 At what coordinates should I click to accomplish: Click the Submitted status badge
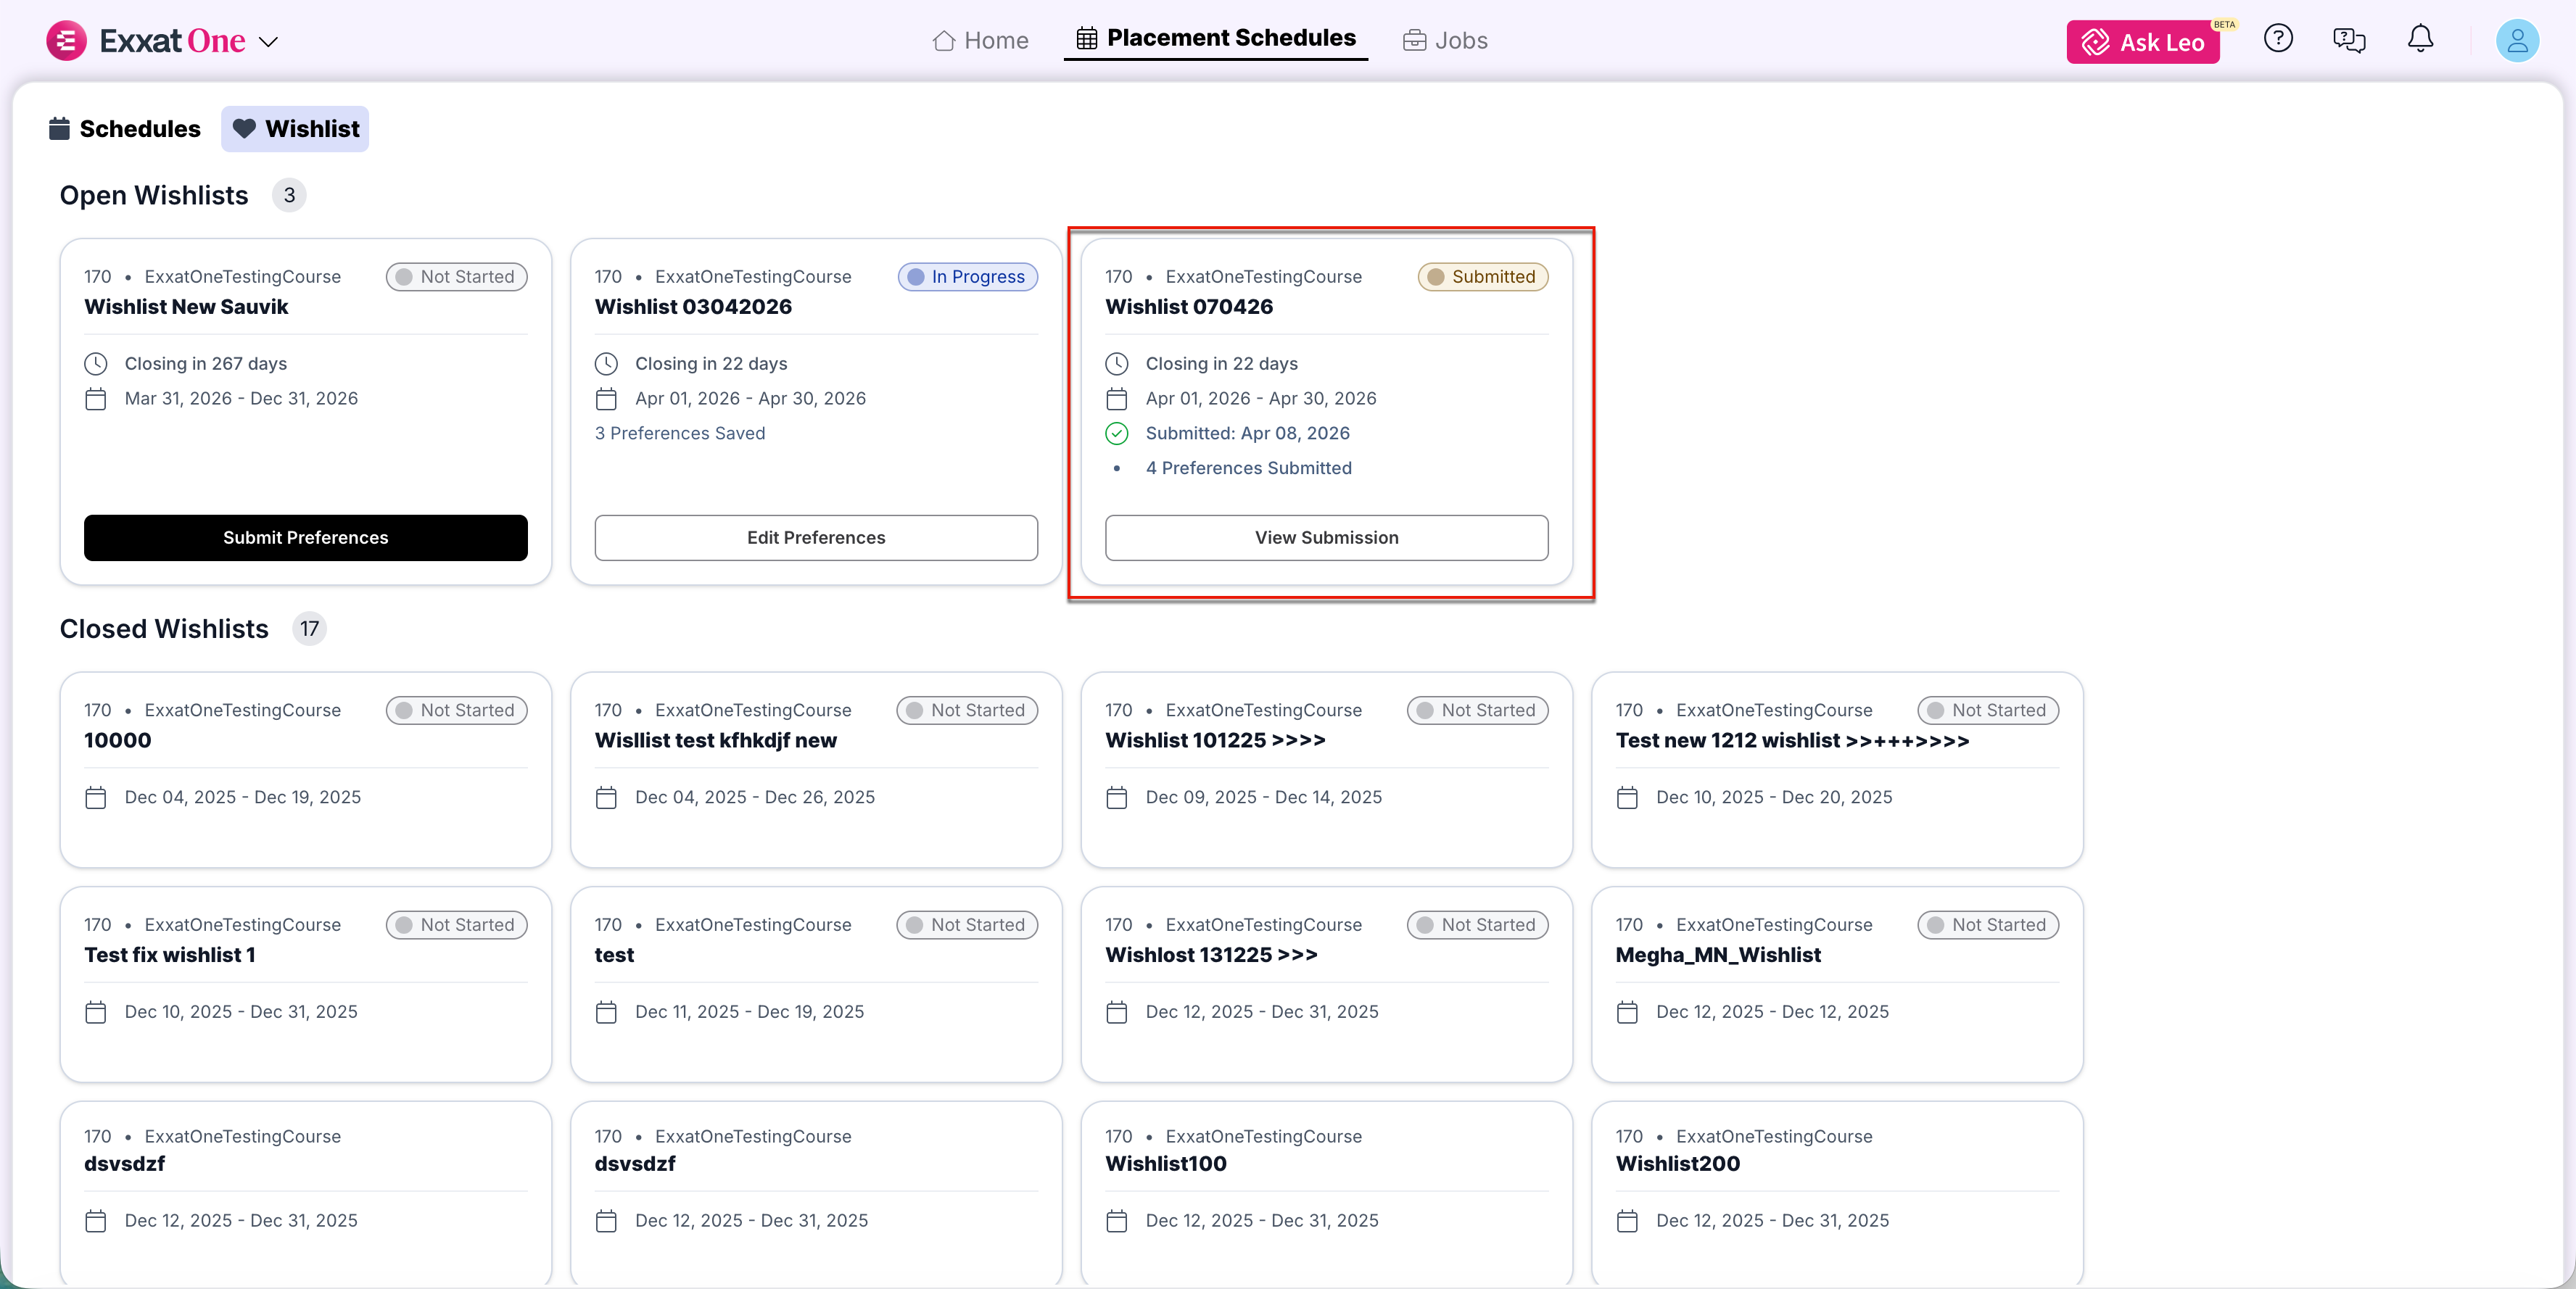1482,277
